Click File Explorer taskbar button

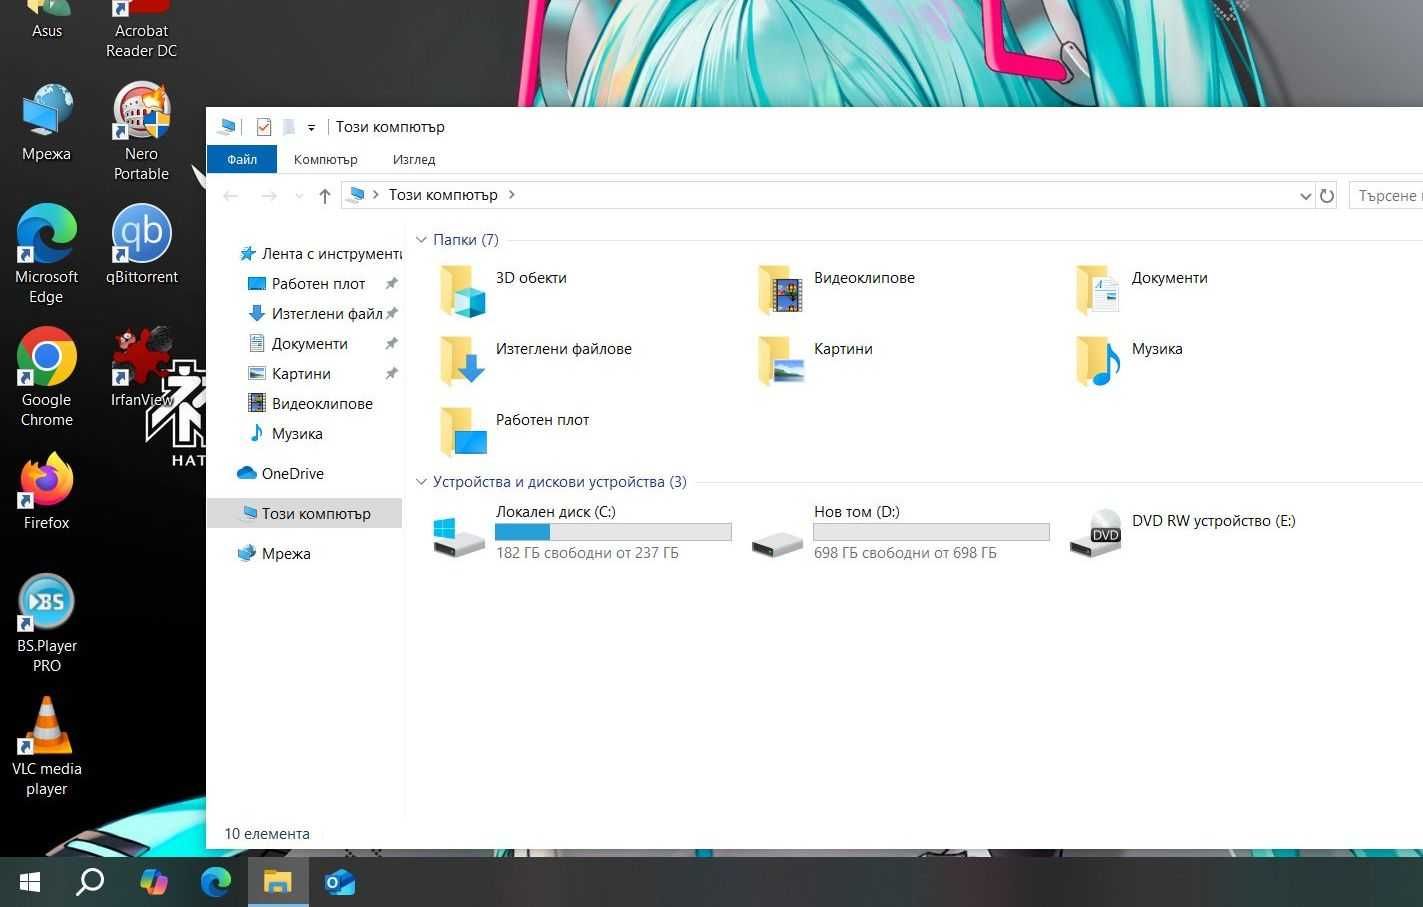[278, 882]
